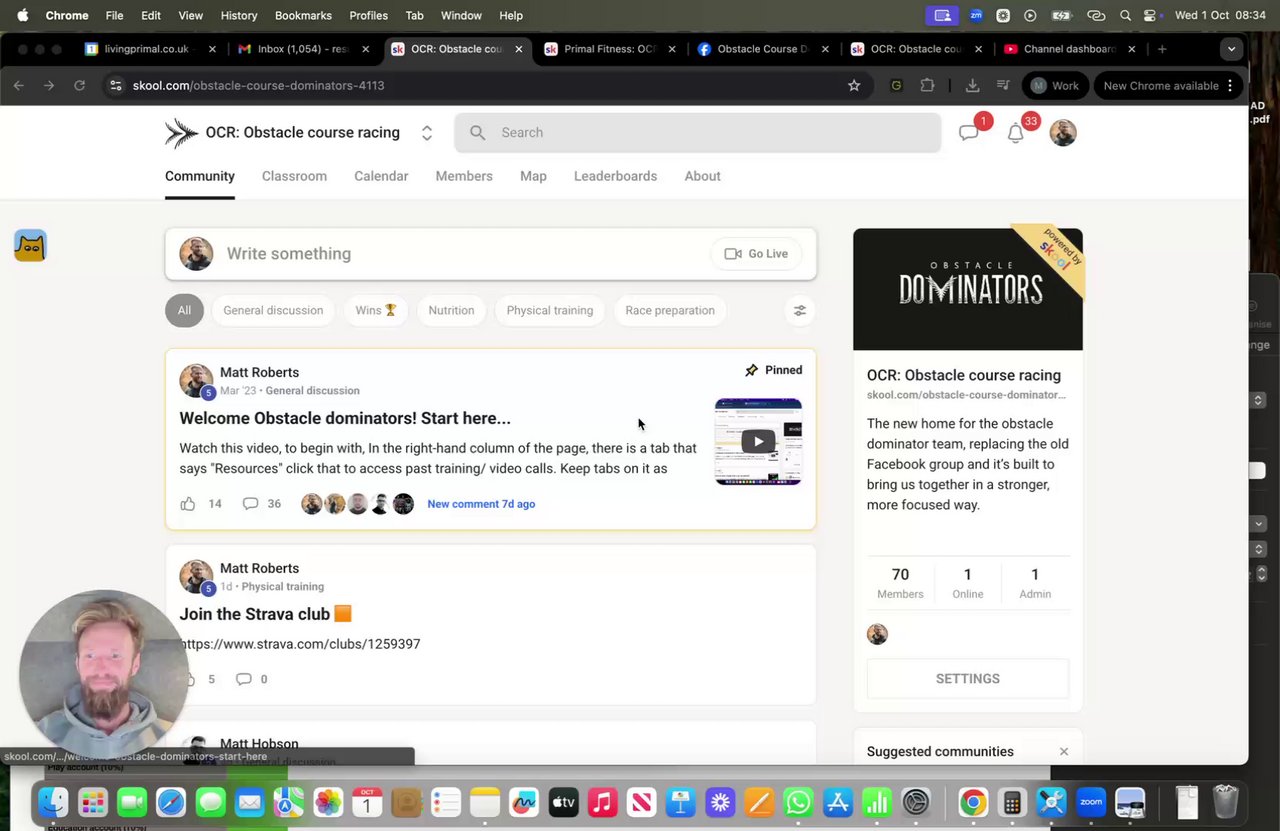Open the Safari compass icon in the dock
1280x831 pixels.
click(x=171, y=802)
